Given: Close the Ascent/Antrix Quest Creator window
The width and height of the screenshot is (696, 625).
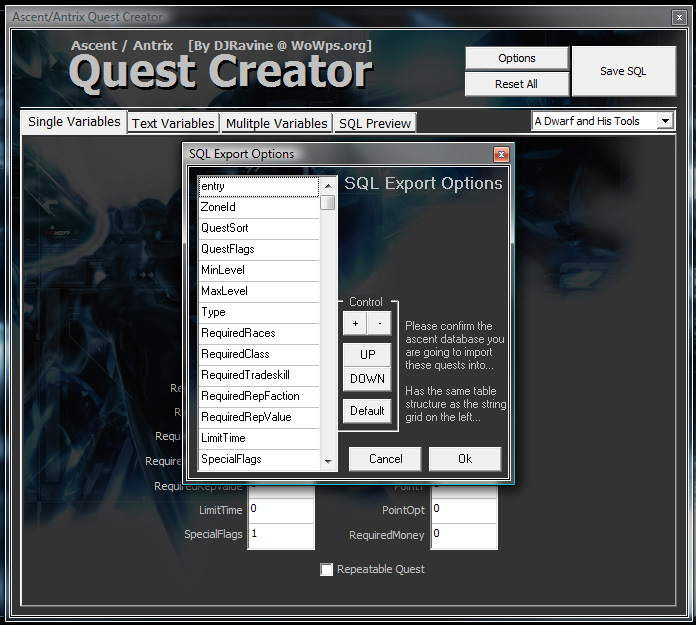Looking at the screenshot, I should tap(679, 17).
